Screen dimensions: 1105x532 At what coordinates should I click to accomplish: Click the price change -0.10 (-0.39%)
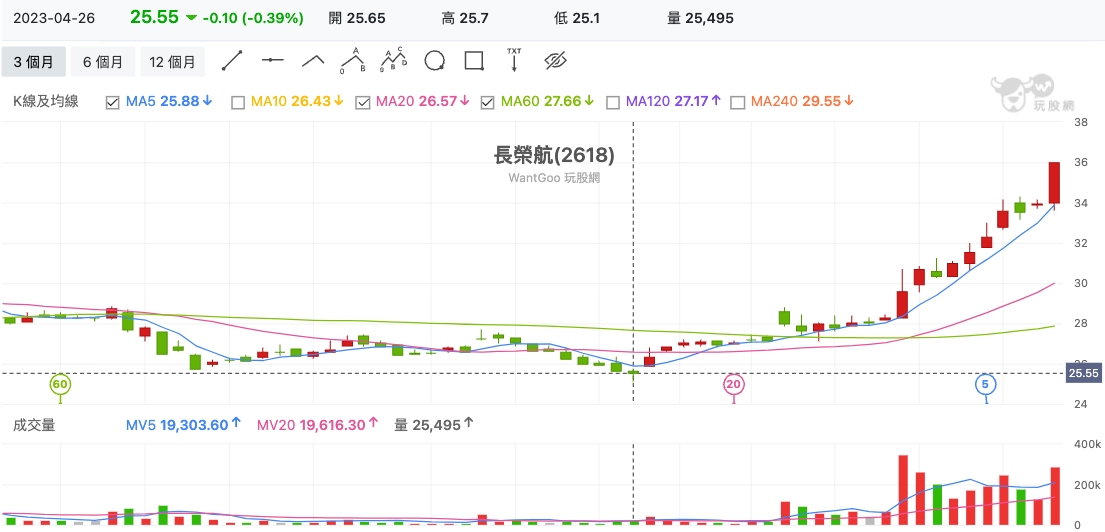(253, 18)
